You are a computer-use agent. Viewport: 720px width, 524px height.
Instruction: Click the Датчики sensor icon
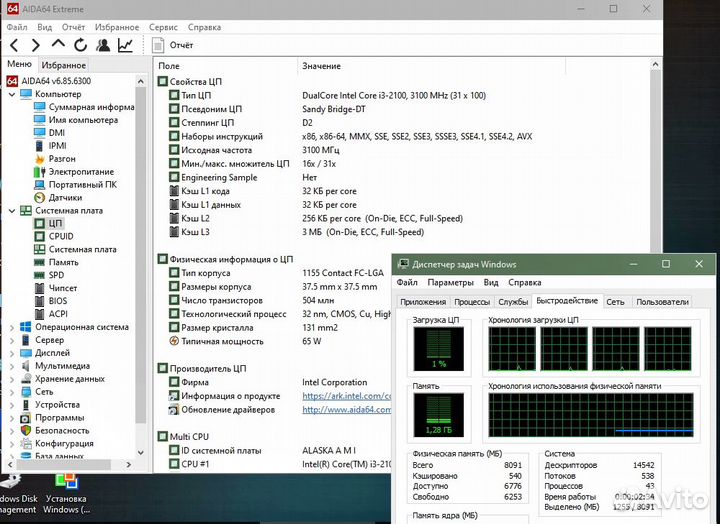pos(39,197)
